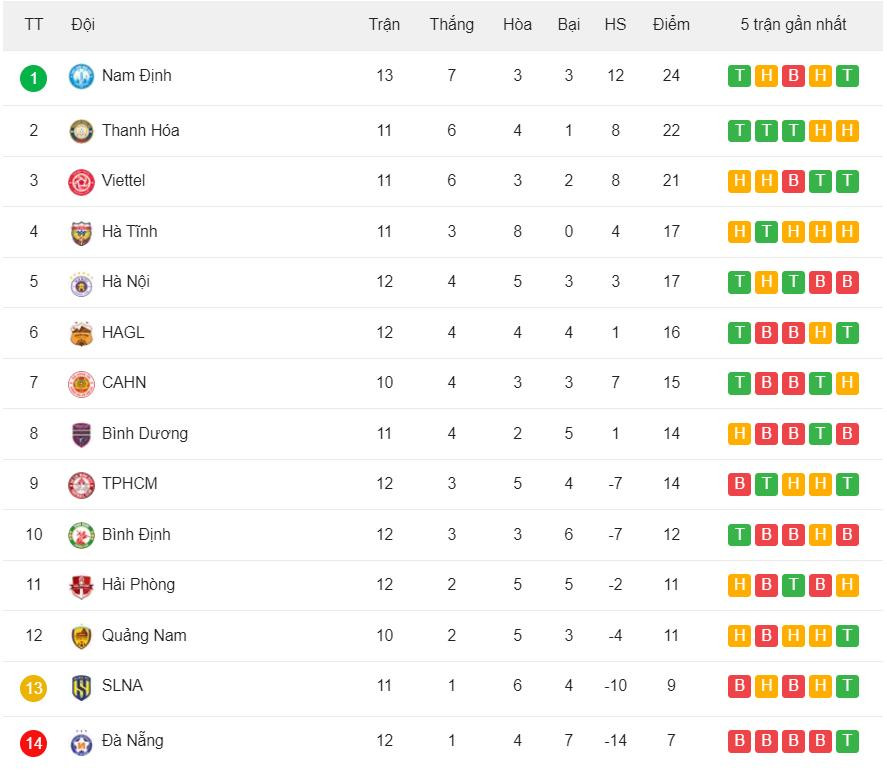Click the Viettel club logo
This screenshot has height=771, width=887.
[x=81, y=182]
